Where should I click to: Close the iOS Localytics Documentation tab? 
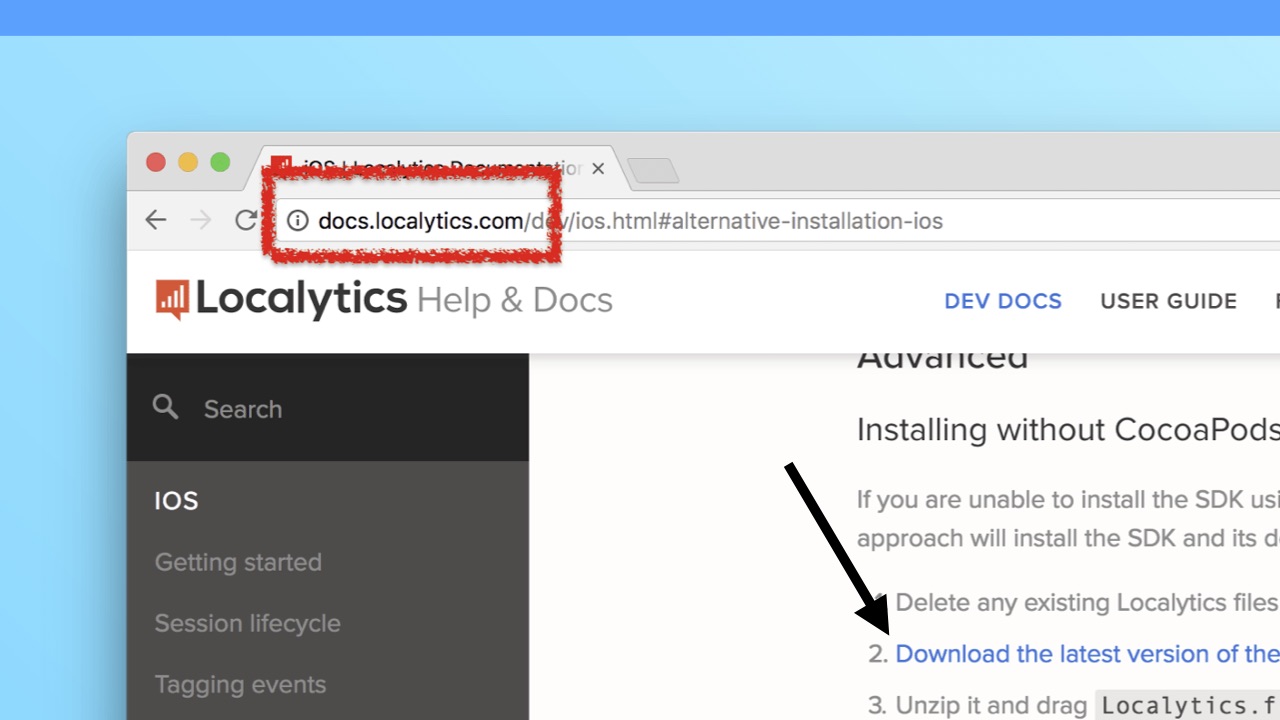click(x=598, y=169)
